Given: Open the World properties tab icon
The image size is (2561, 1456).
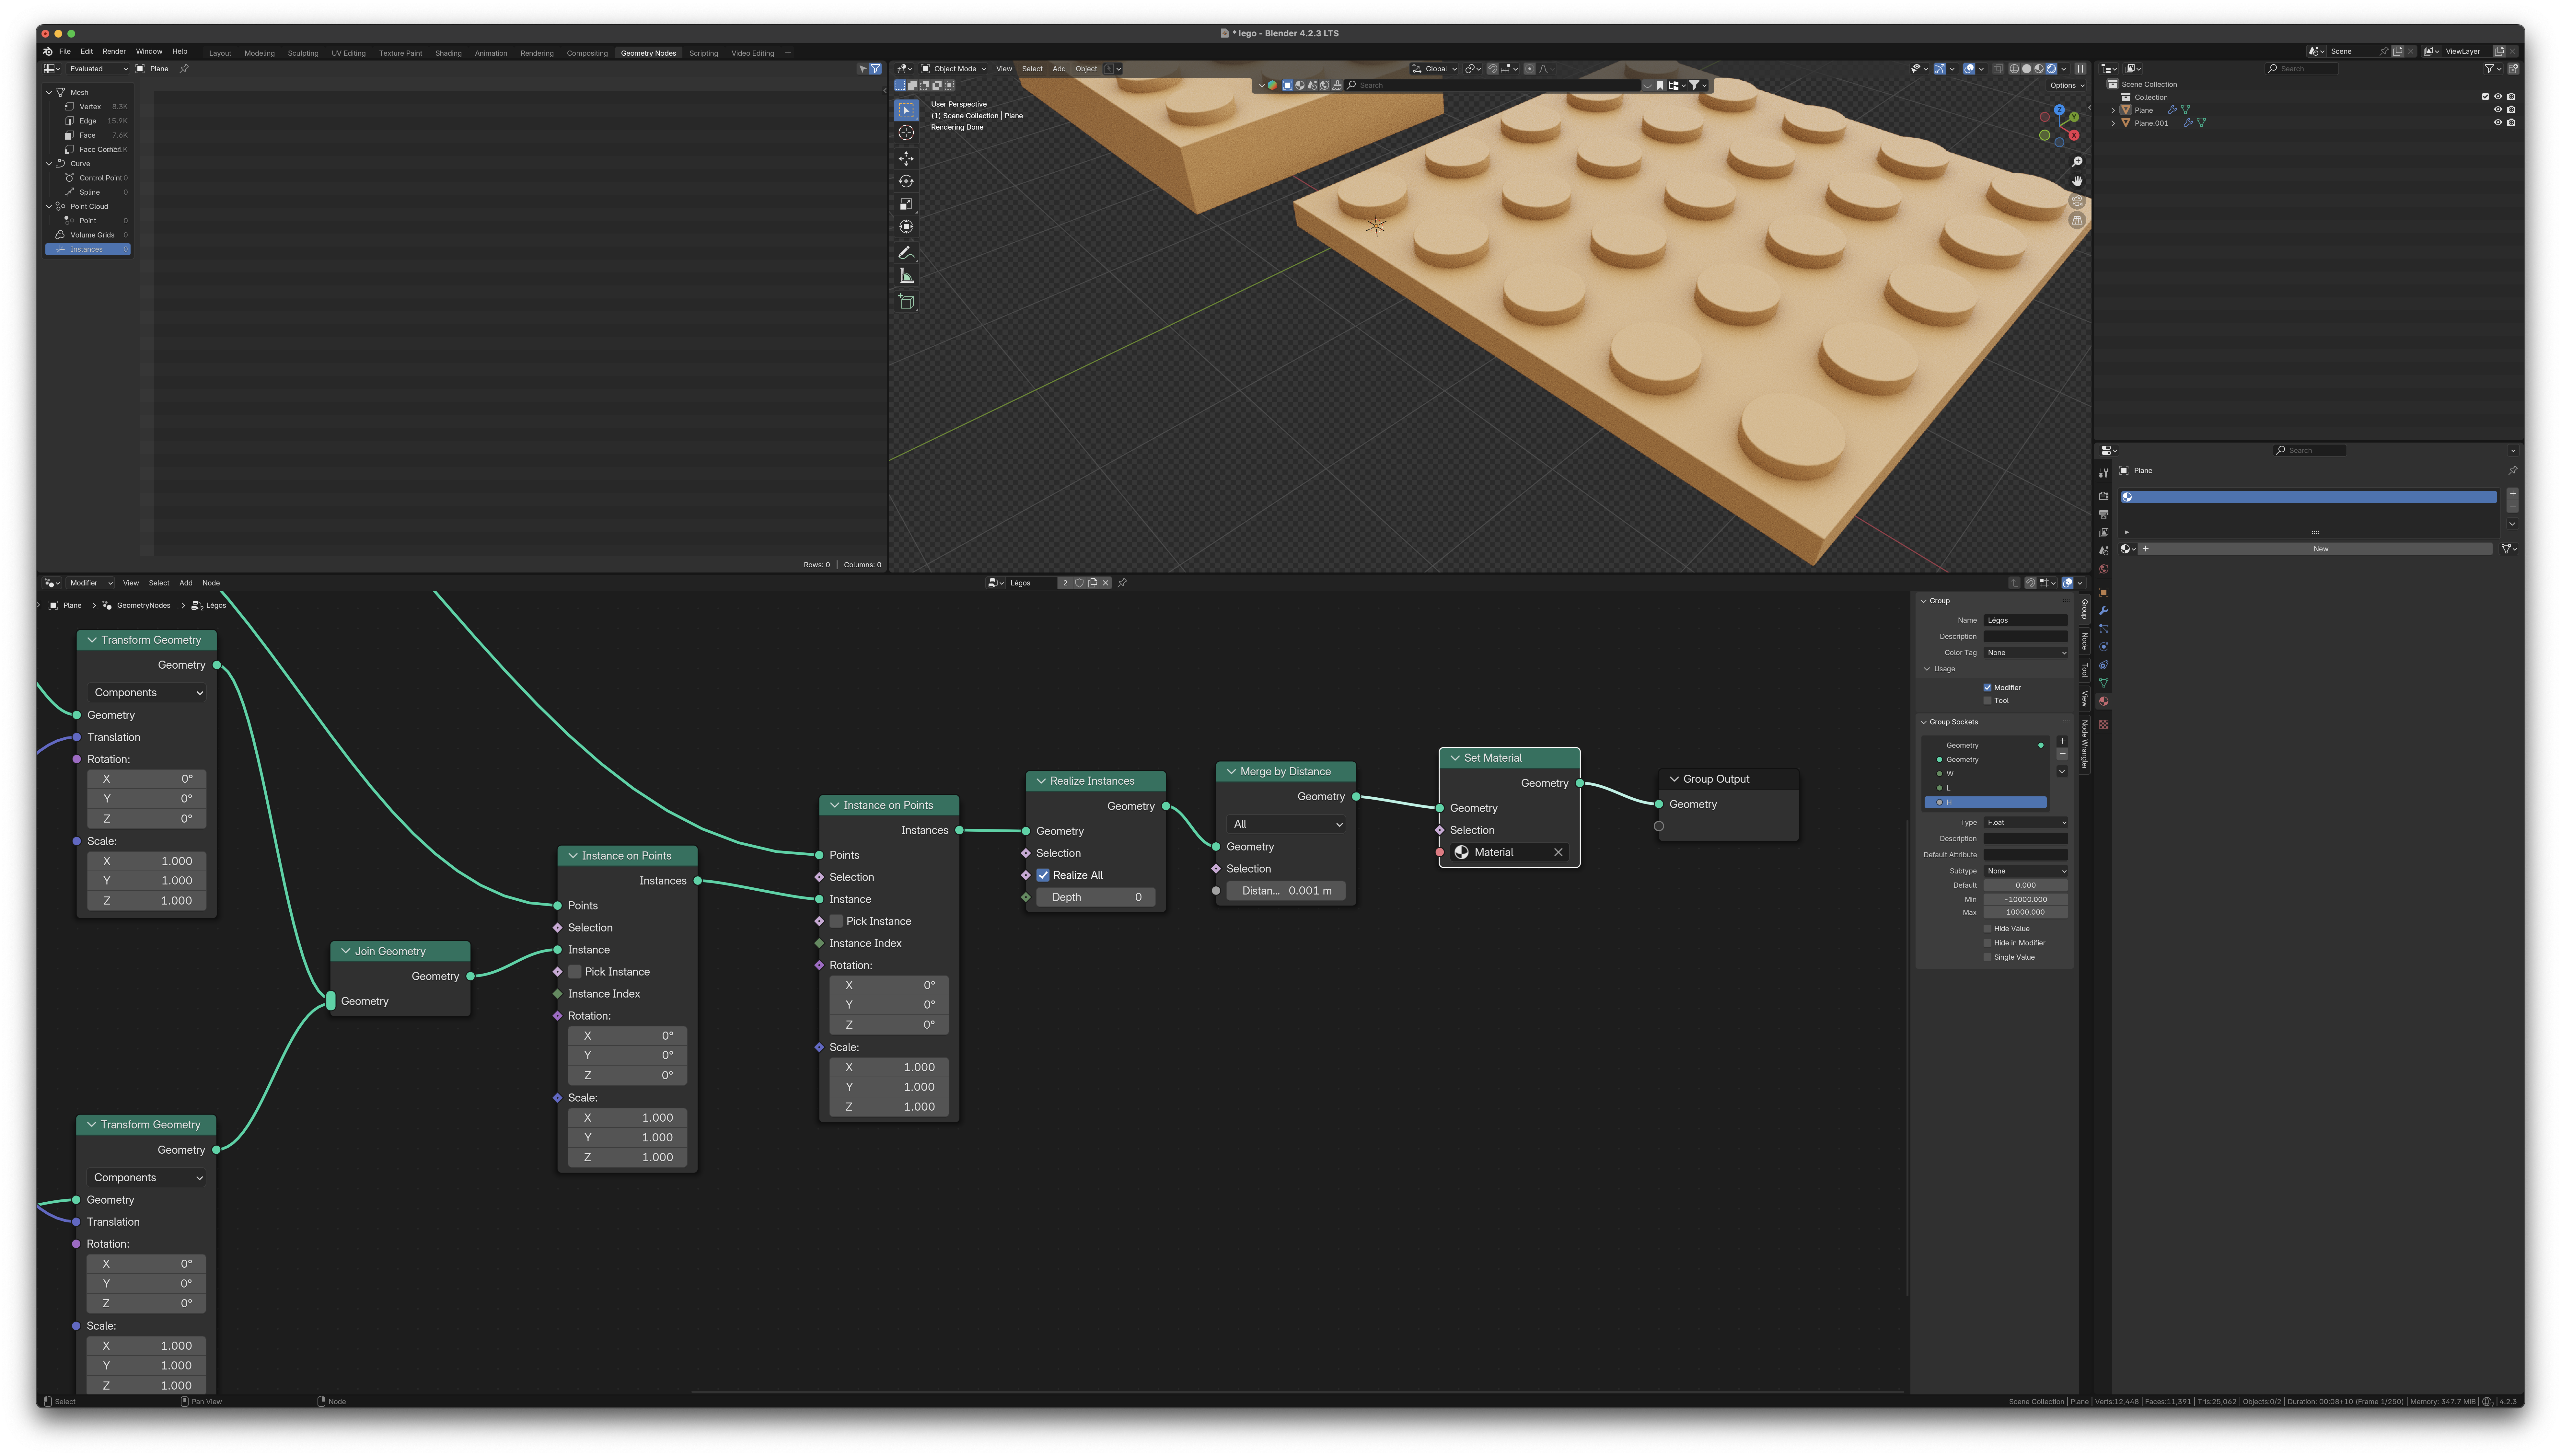Looking at the screenshot, I should tap(2104, 569).
